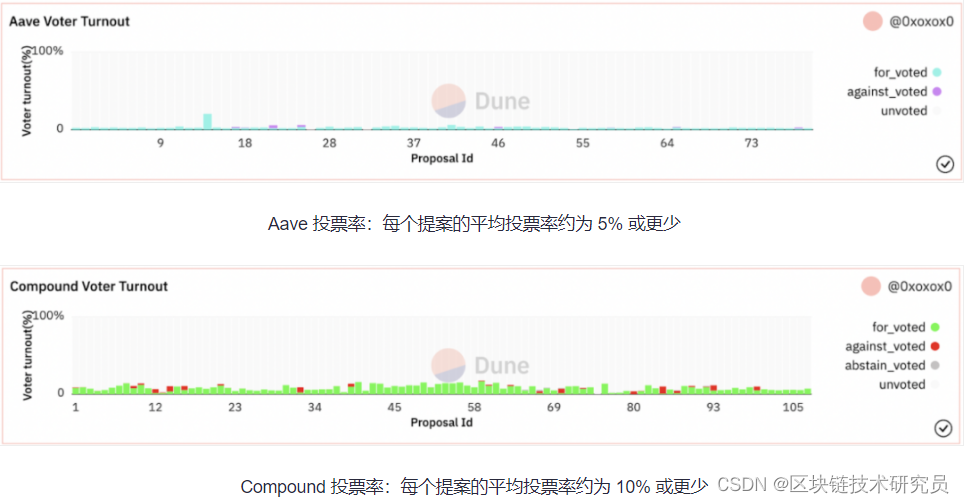Click Compound x-axis label 105
The height and width of the screenshot is (503, 964).
pyautogui.click(x=792, y=407)
